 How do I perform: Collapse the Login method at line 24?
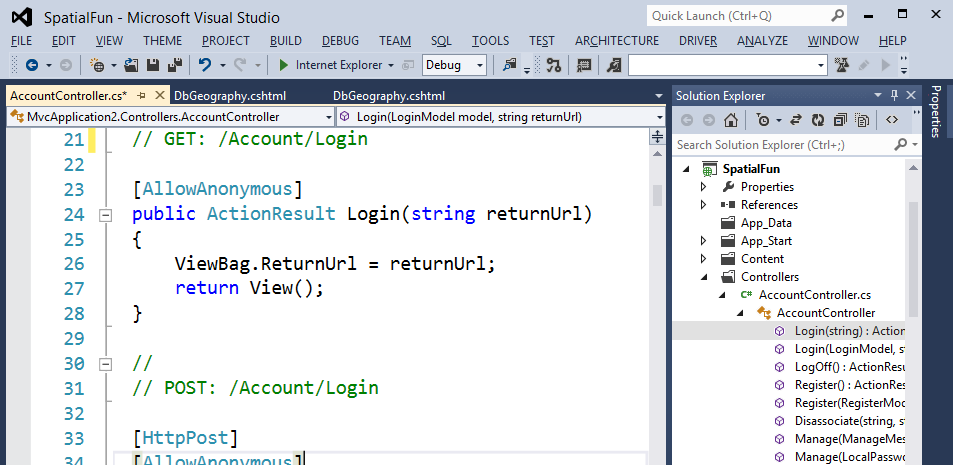pyautogui.click(x=104, y=215)
